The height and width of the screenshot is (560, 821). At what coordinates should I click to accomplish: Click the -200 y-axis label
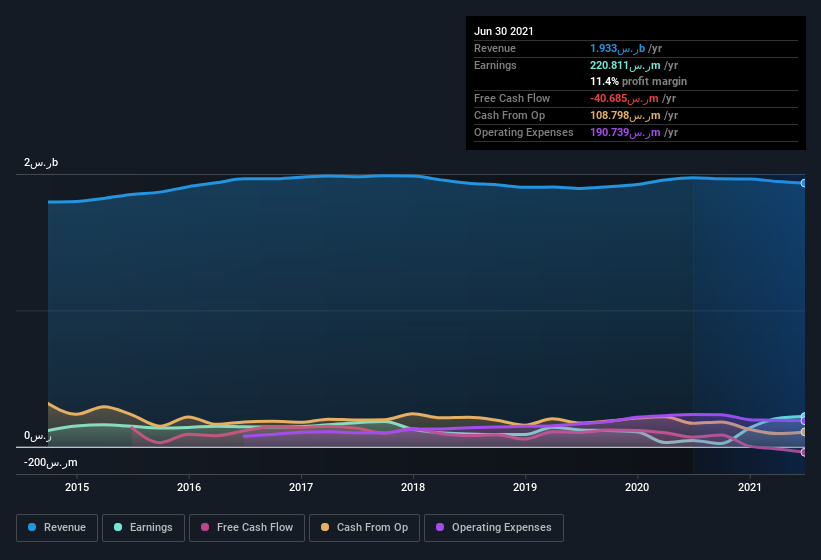[51, 463]
